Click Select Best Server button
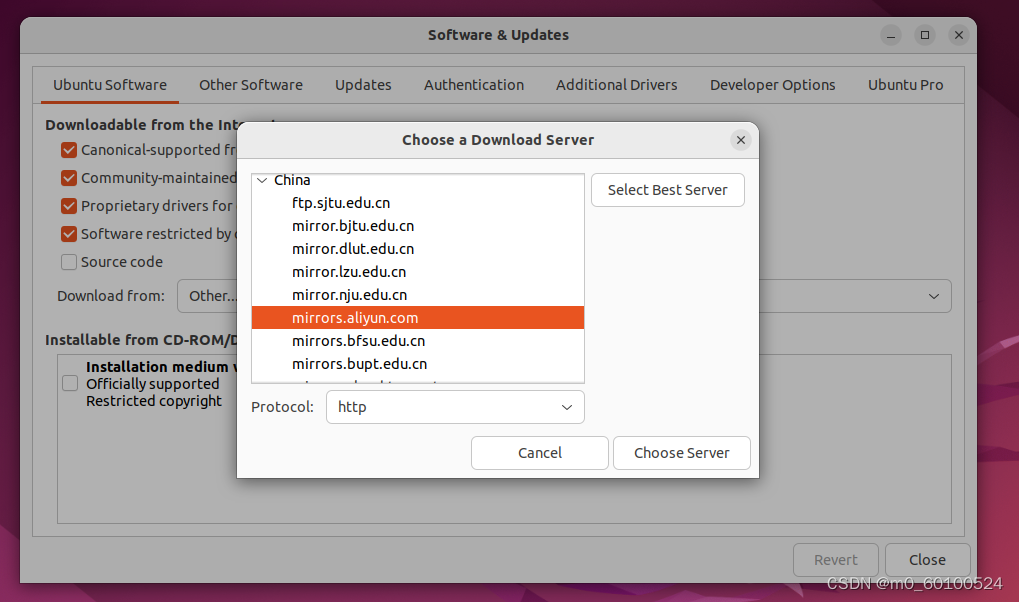 tap(667, 190)
